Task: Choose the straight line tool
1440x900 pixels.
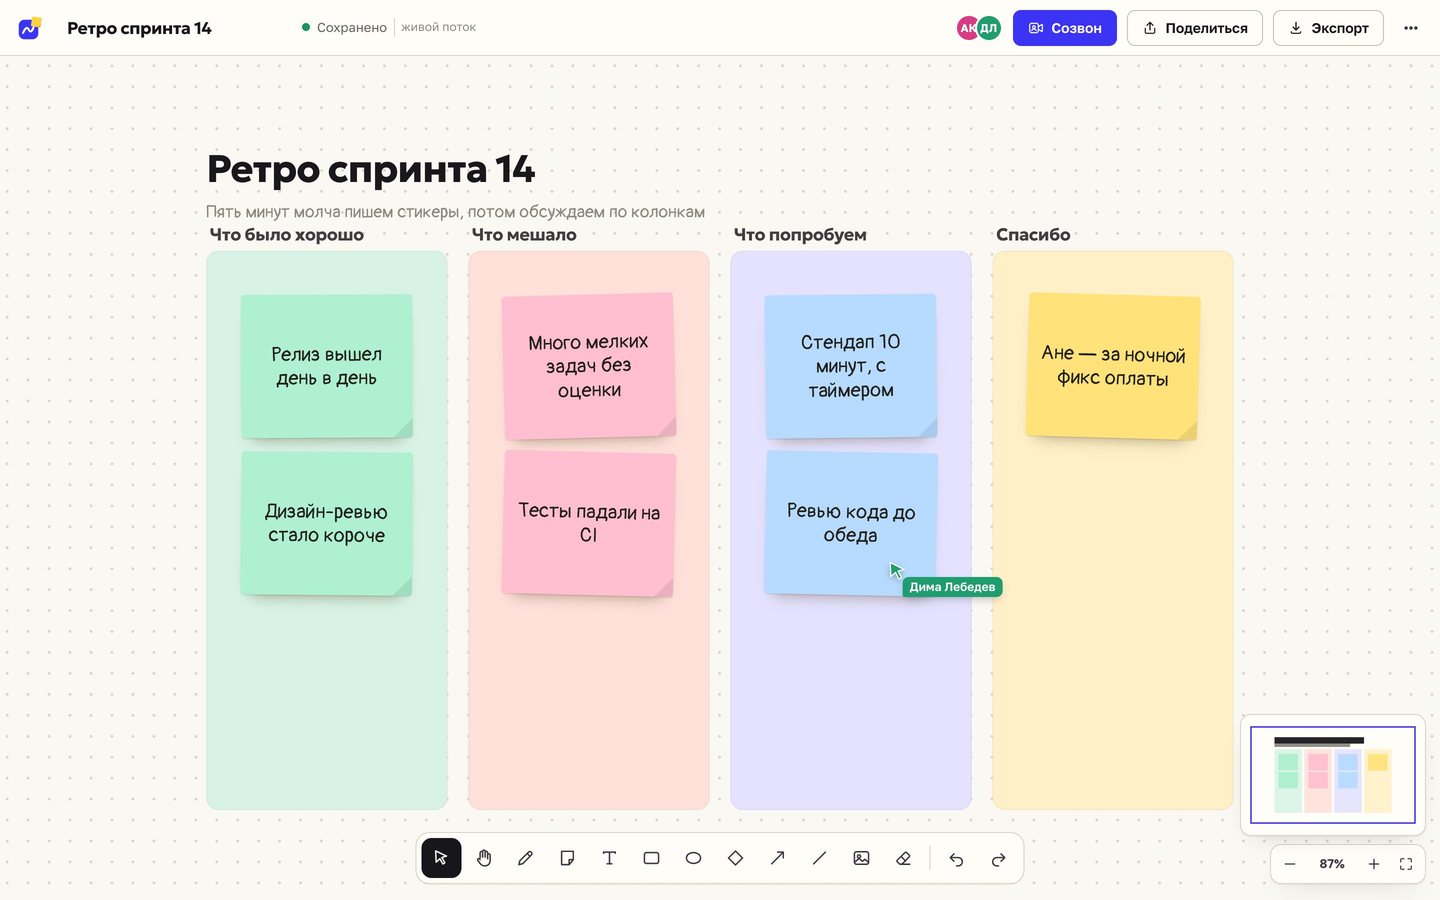Action: 820,858
